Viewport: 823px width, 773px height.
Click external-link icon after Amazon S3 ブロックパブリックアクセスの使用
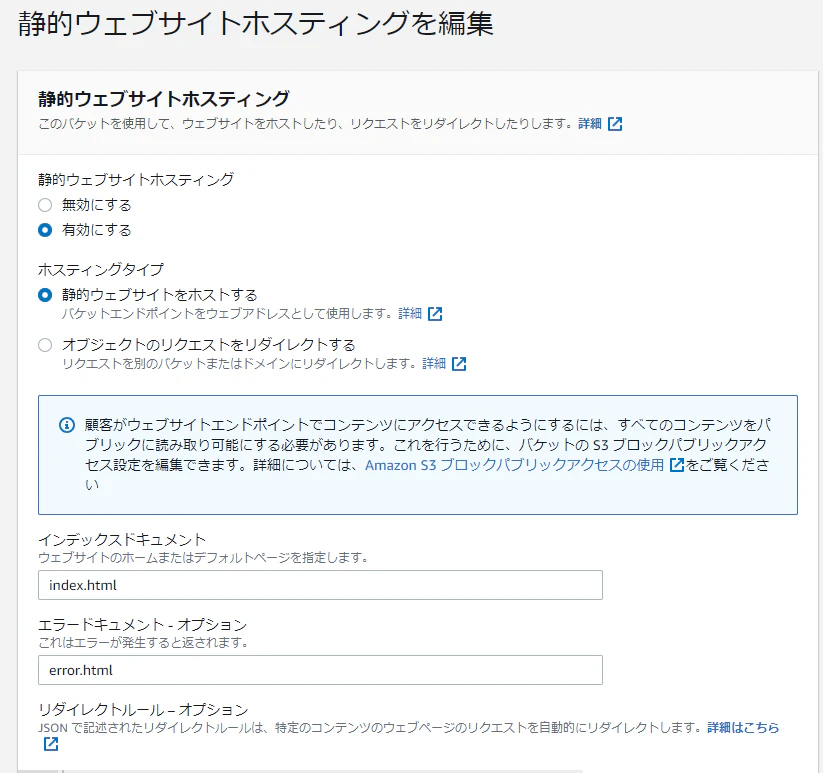[x=677, y=465]
